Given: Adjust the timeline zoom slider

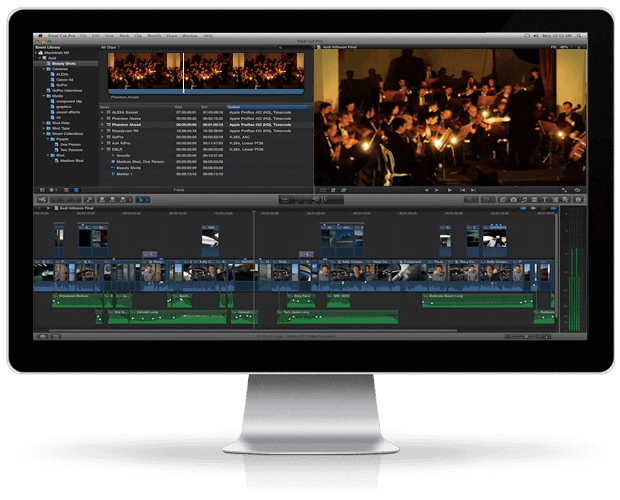Looking at the screenshot, I should tap(526, 336).
